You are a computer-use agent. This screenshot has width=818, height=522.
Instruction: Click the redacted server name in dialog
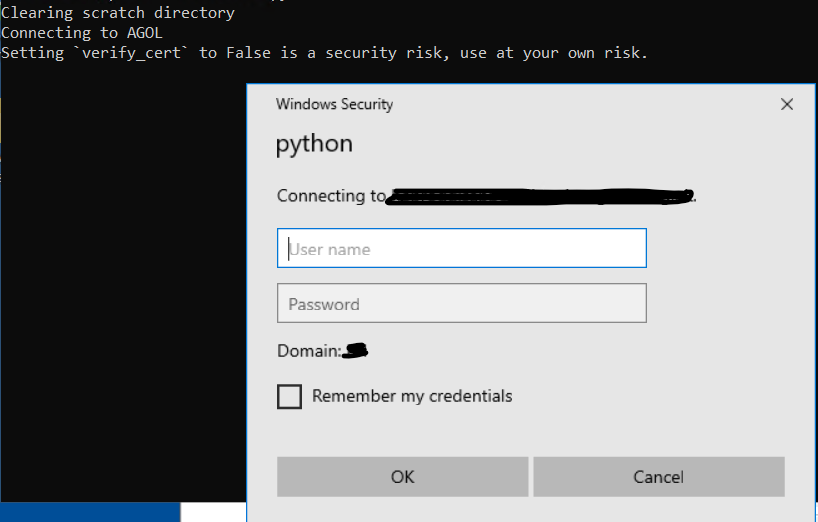540,196
